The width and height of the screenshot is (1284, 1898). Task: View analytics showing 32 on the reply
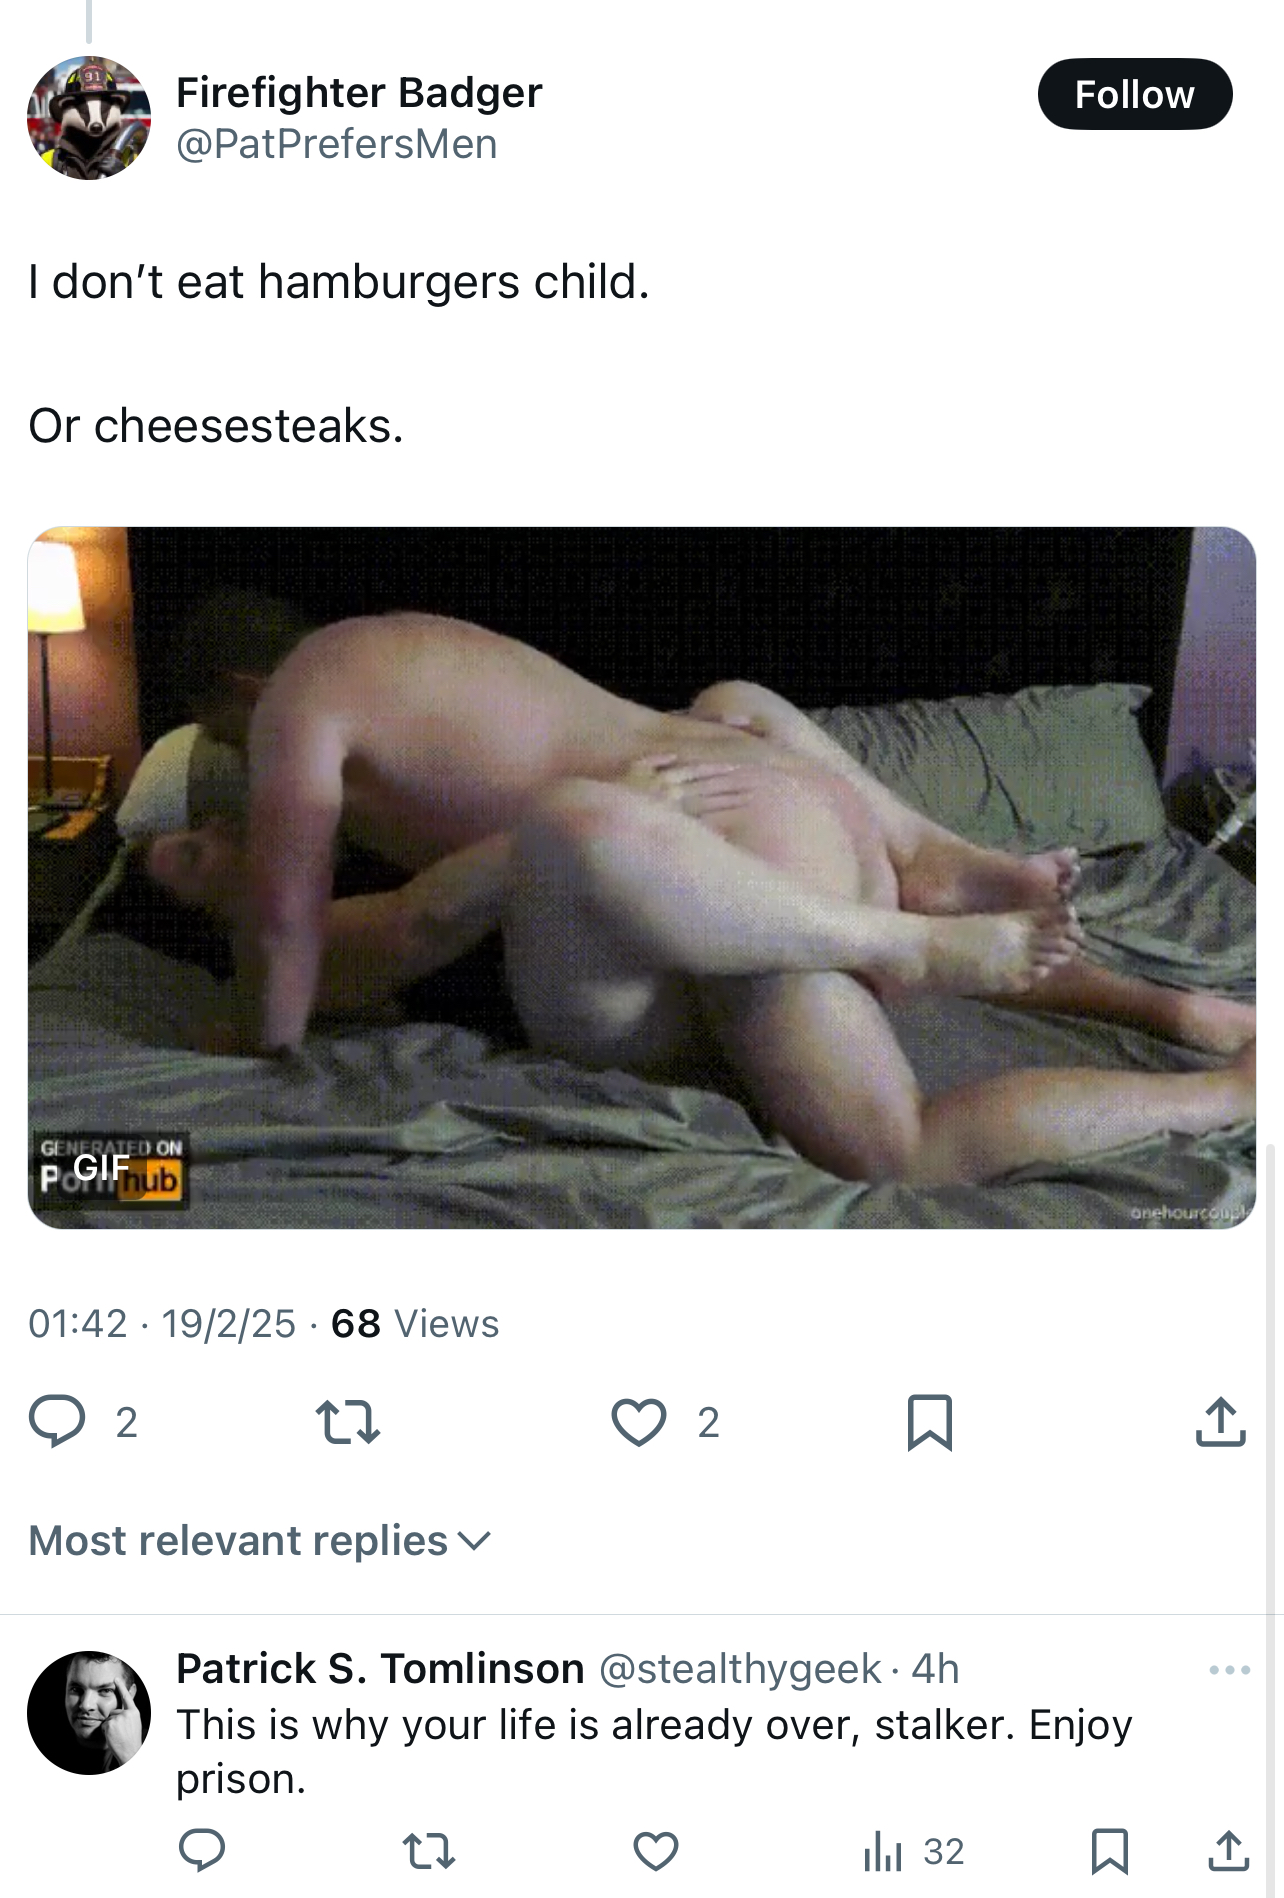coord(913,1851)
